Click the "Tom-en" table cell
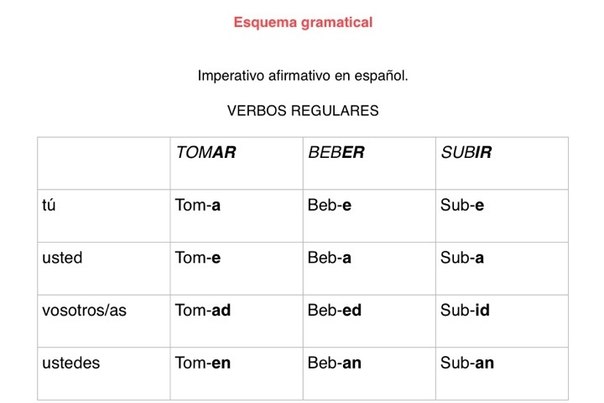Viewport: 604px width, 403px height. pyautogui.click(x=203, y=362)
